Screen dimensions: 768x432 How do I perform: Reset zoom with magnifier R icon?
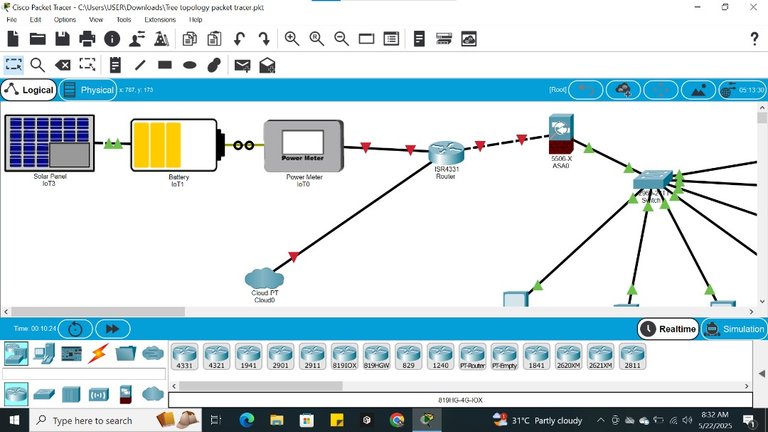pyautogui.click(x=316, y=39)
